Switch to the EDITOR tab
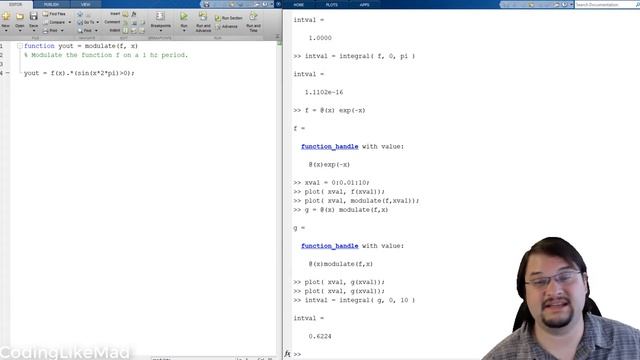 [16, 4]
